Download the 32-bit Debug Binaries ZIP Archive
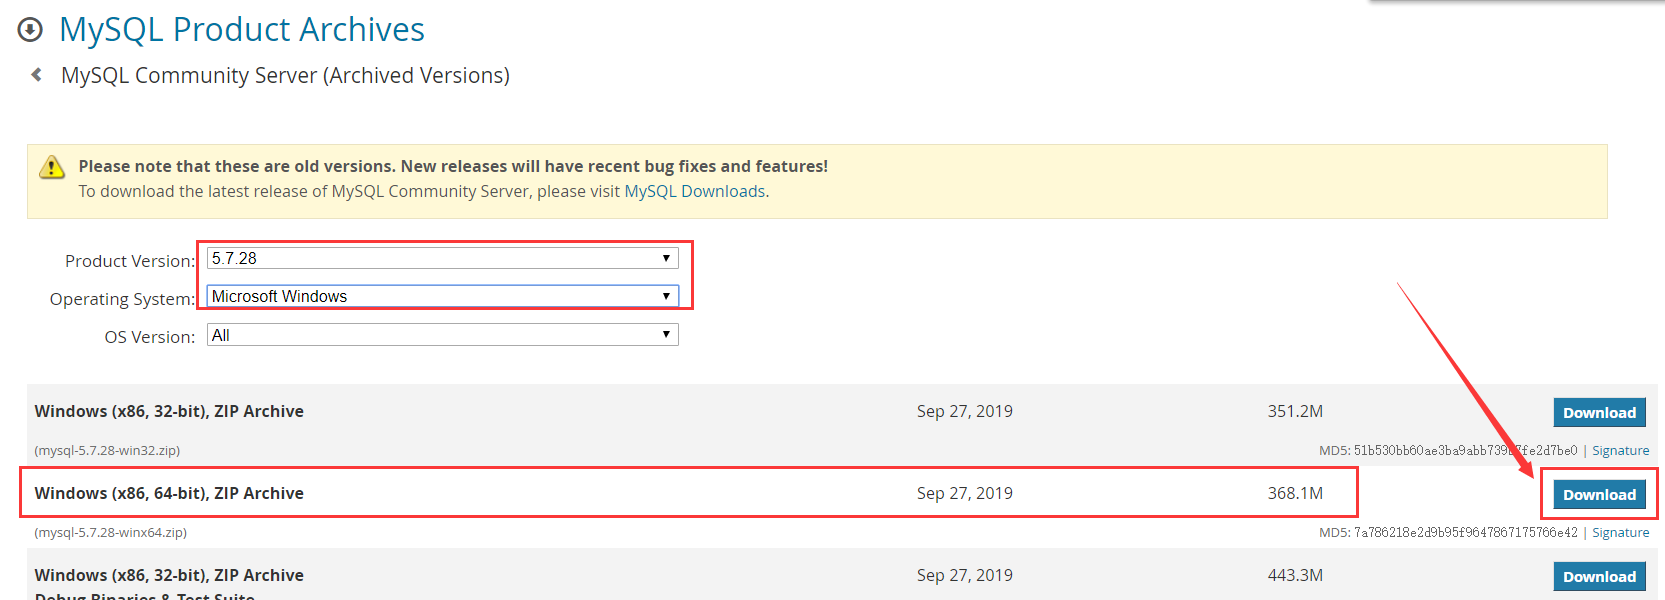This screenshot has height=600, width=1665. click(1599, 576)
